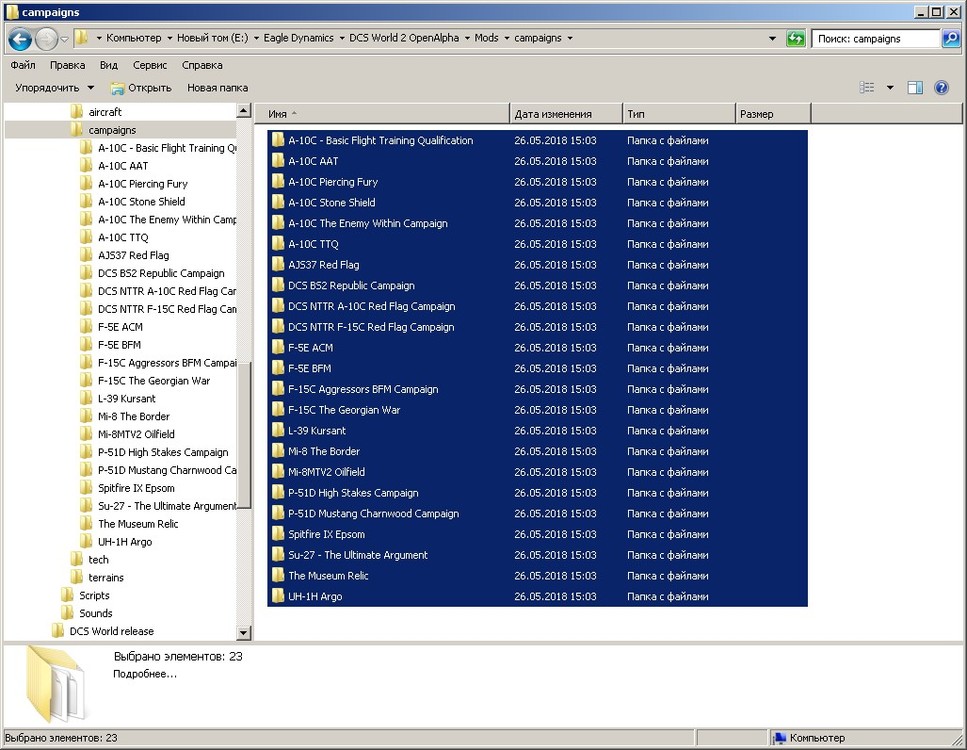Click folder icon of Spitfire IX Epsom row
The width and height of the screenshot is (967, 750).
pyautogui.click(x=278, y=534)
